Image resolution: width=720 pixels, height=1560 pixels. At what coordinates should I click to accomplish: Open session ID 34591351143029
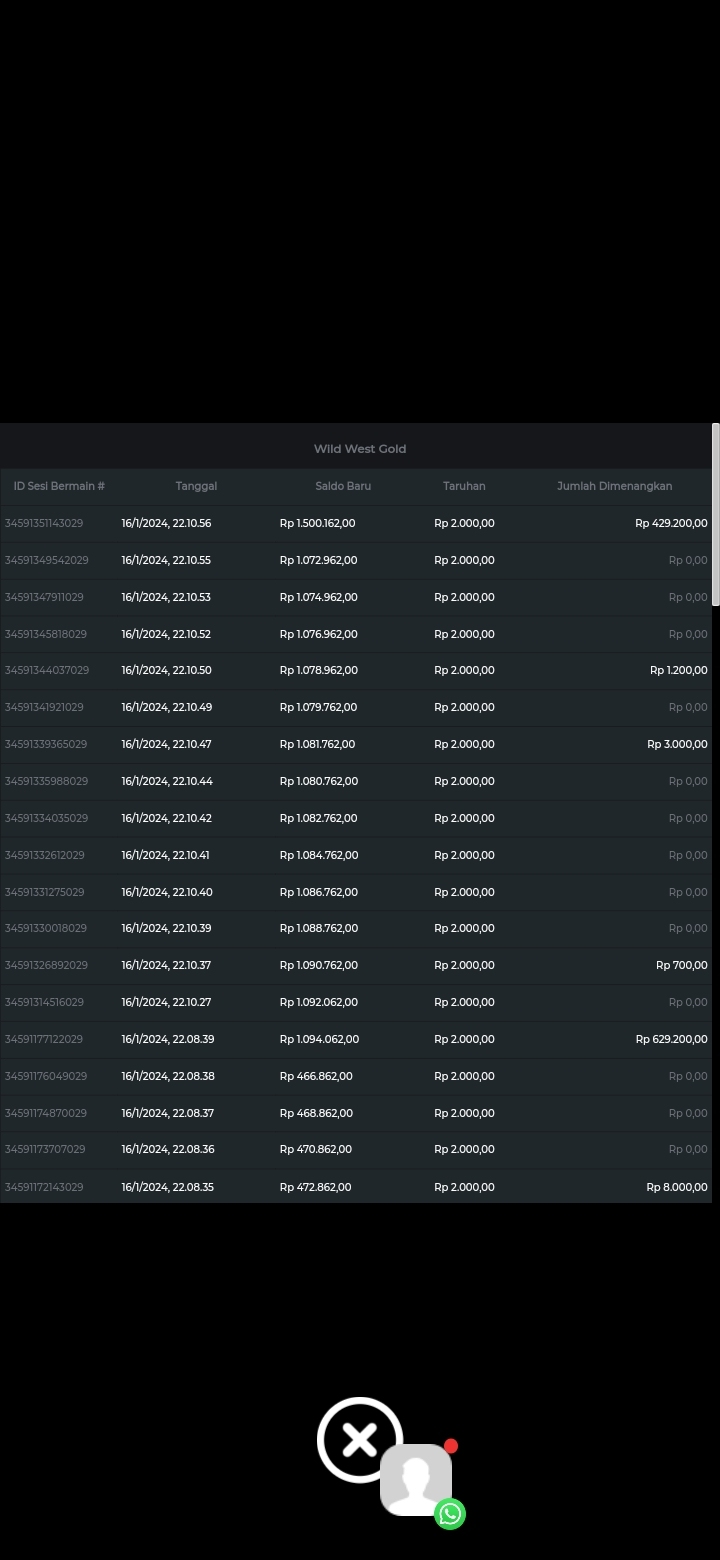coord(44,523)
